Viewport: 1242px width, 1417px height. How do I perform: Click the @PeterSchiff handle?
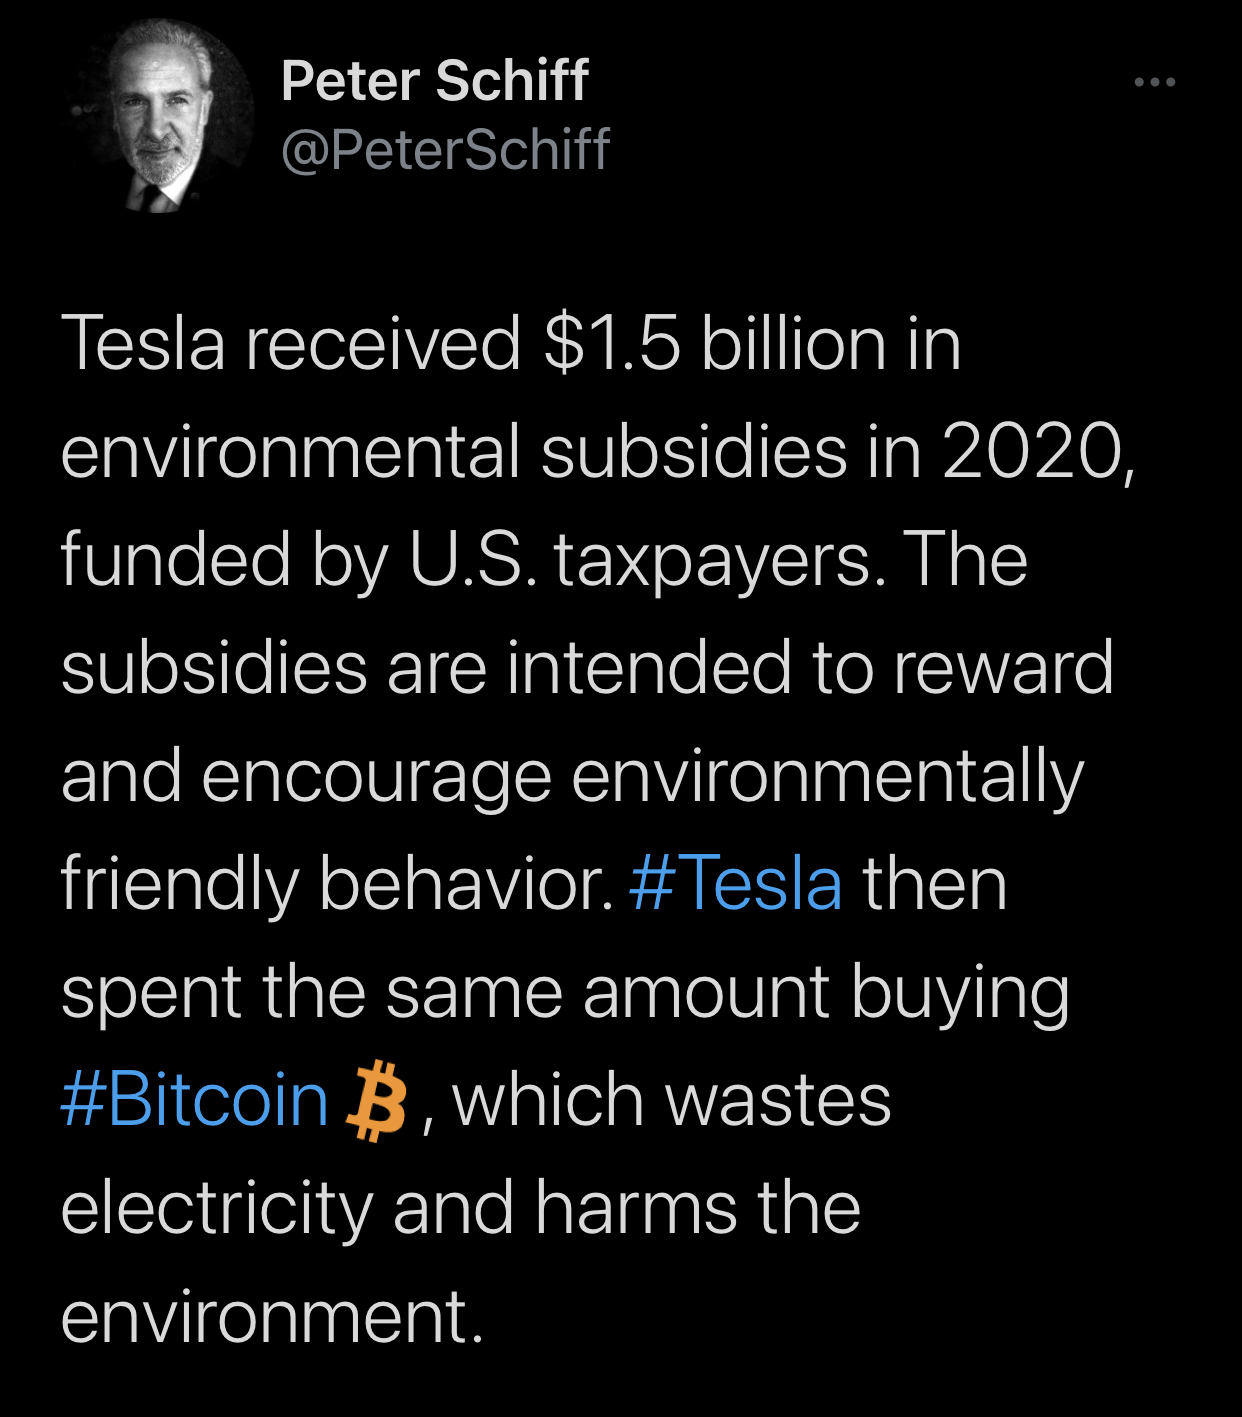coord(445,150)
